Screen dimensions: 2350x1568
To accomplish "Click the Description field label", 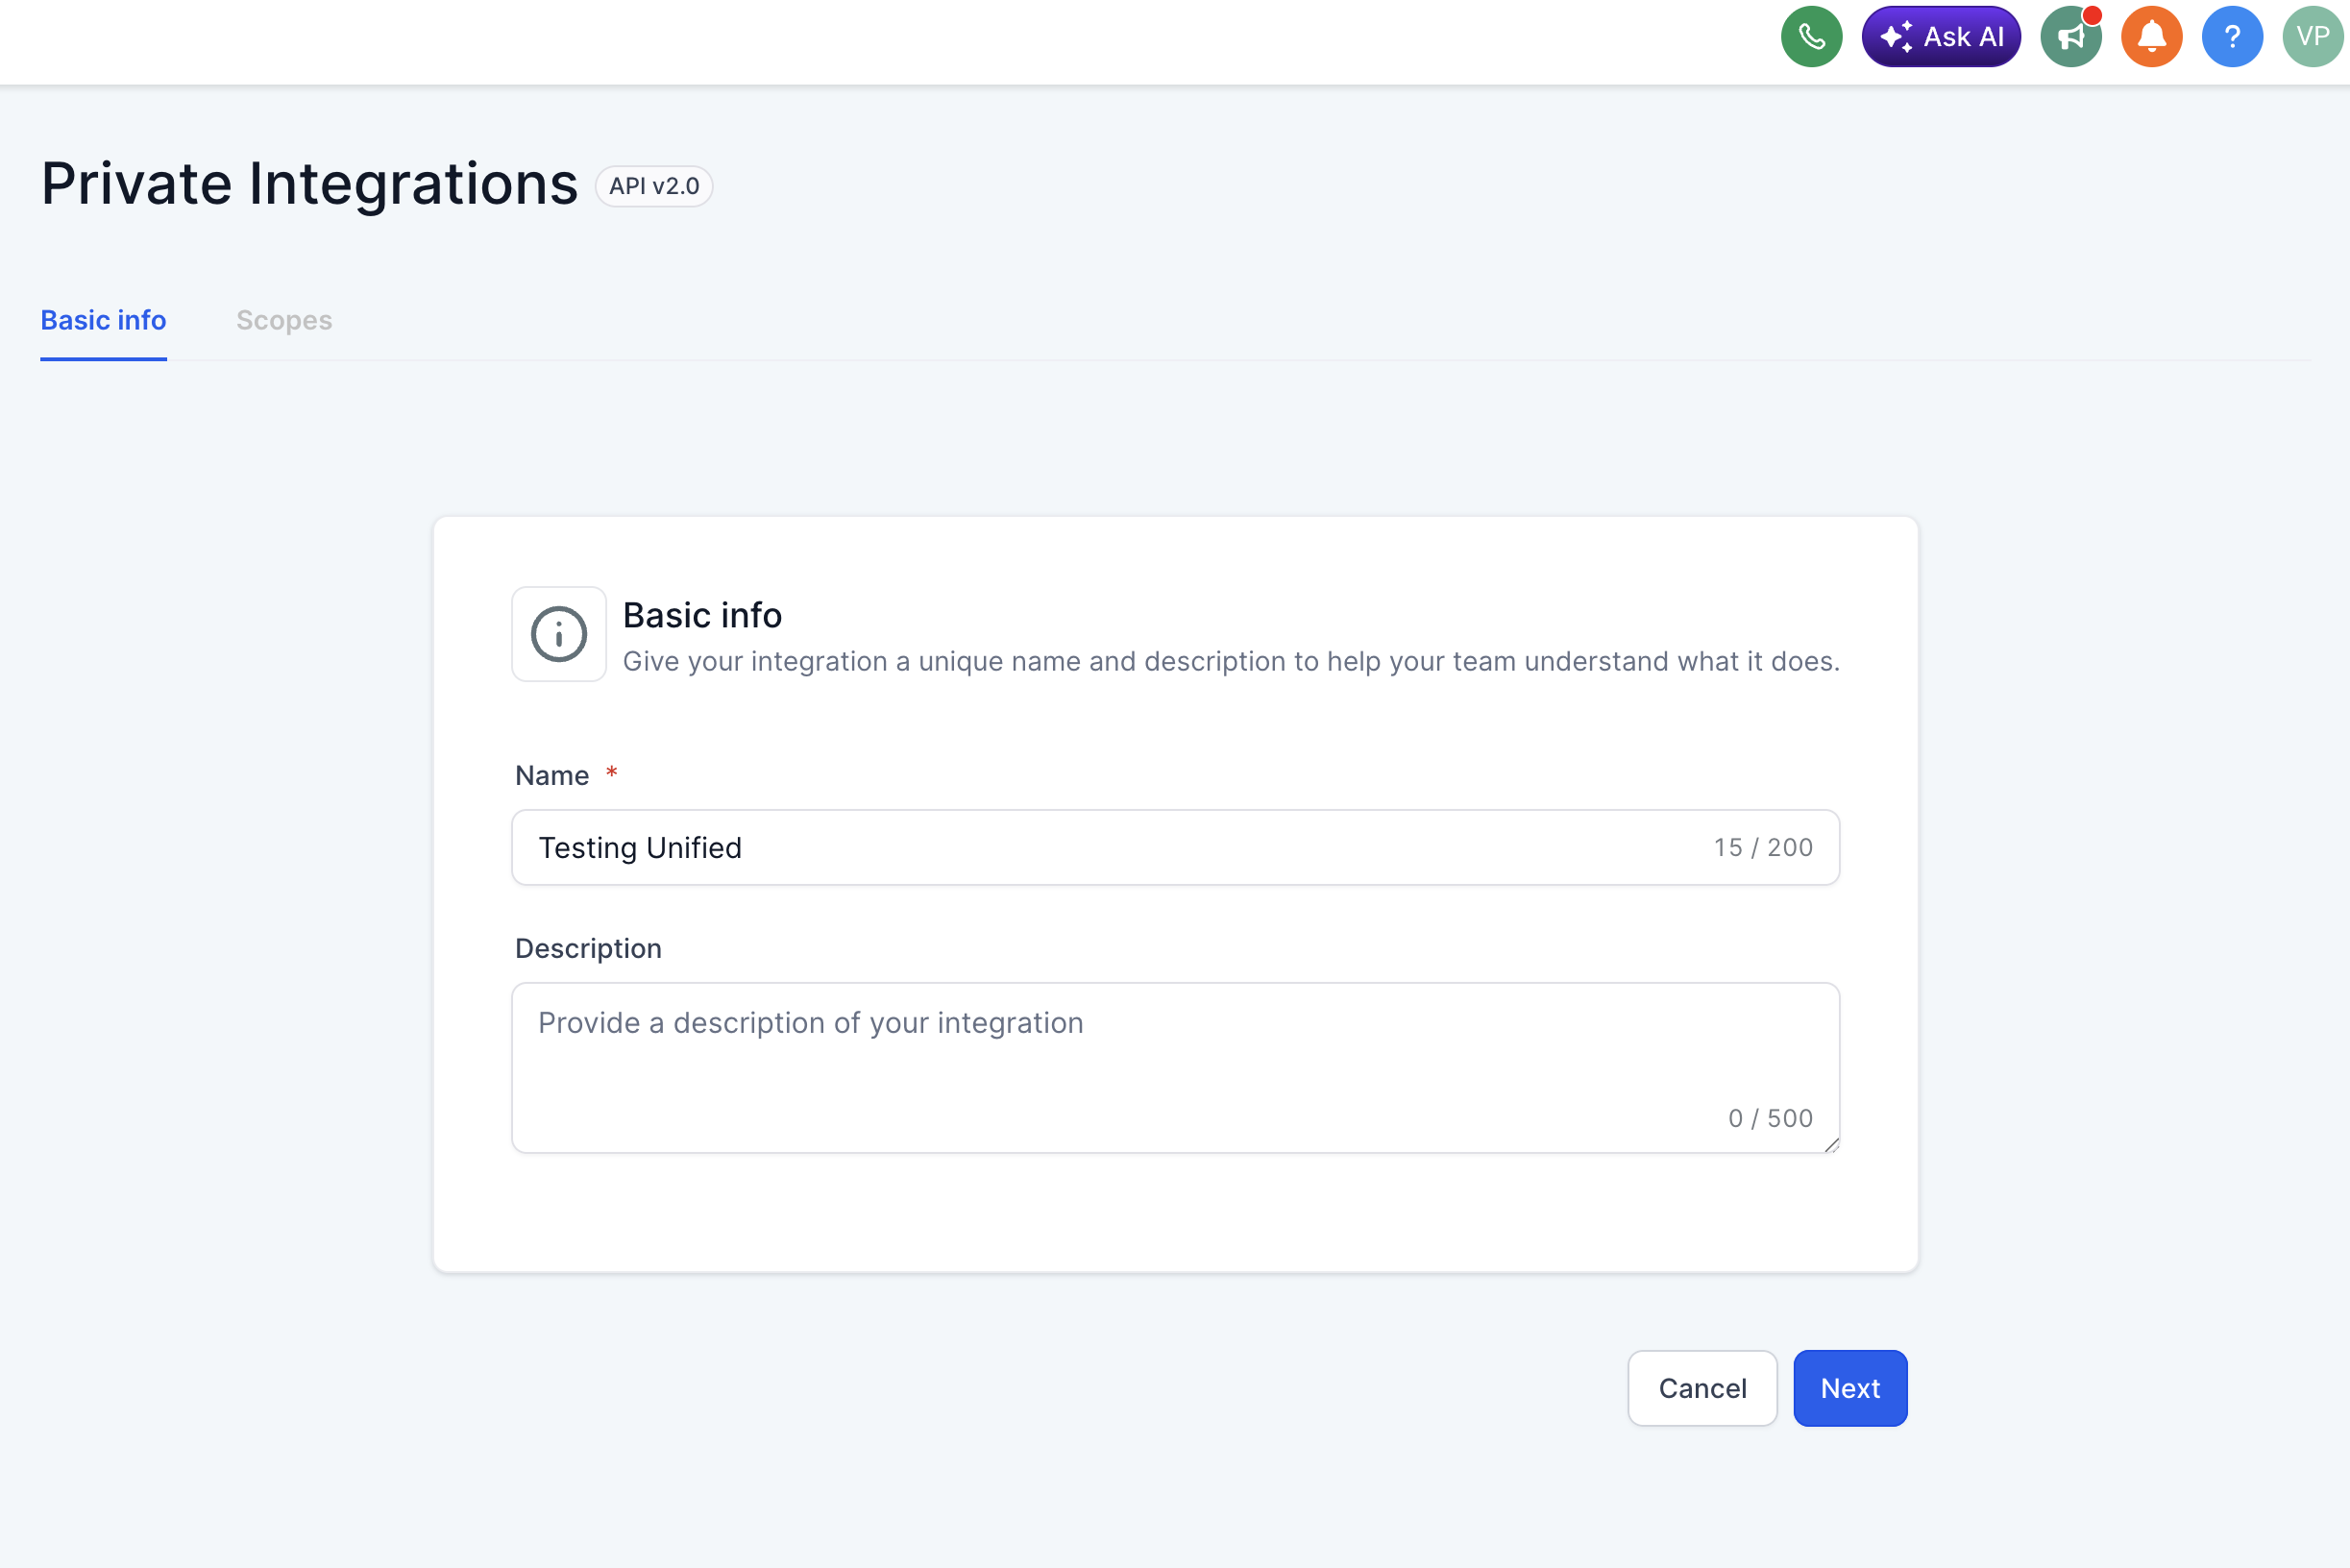I will [x=588, y=948].
